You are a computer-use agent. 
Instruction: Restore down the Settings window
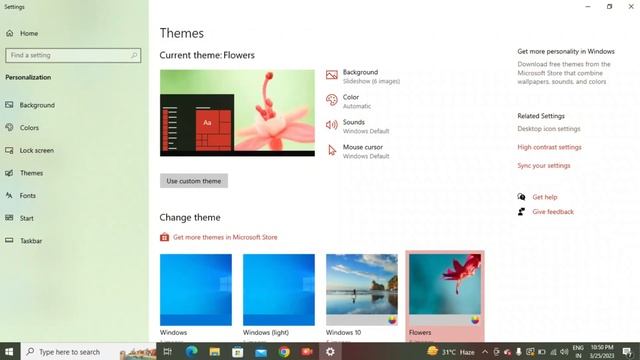pyautogui.click(x=609, y=7)
